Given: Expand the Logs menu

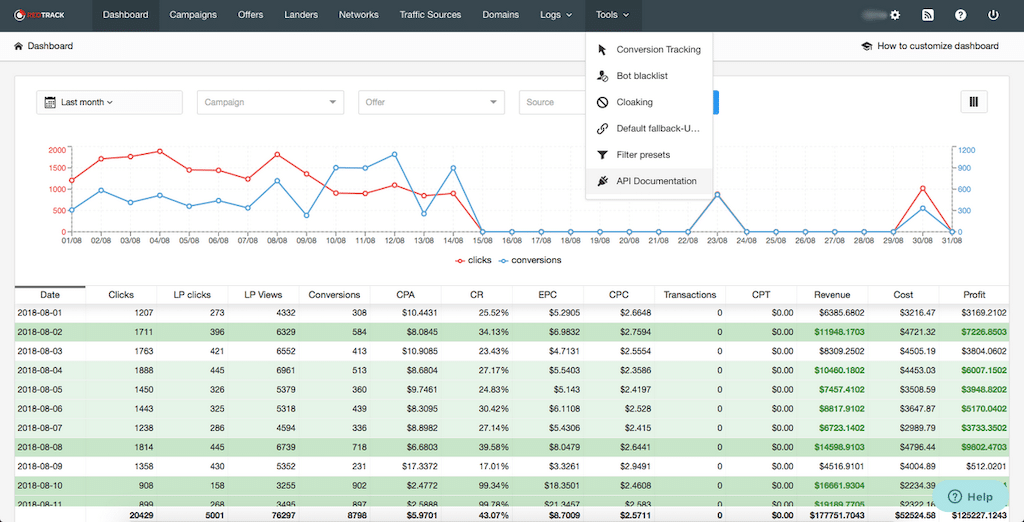Looking at the screenshot, I should pyautogui.click(x=555, y=15).
